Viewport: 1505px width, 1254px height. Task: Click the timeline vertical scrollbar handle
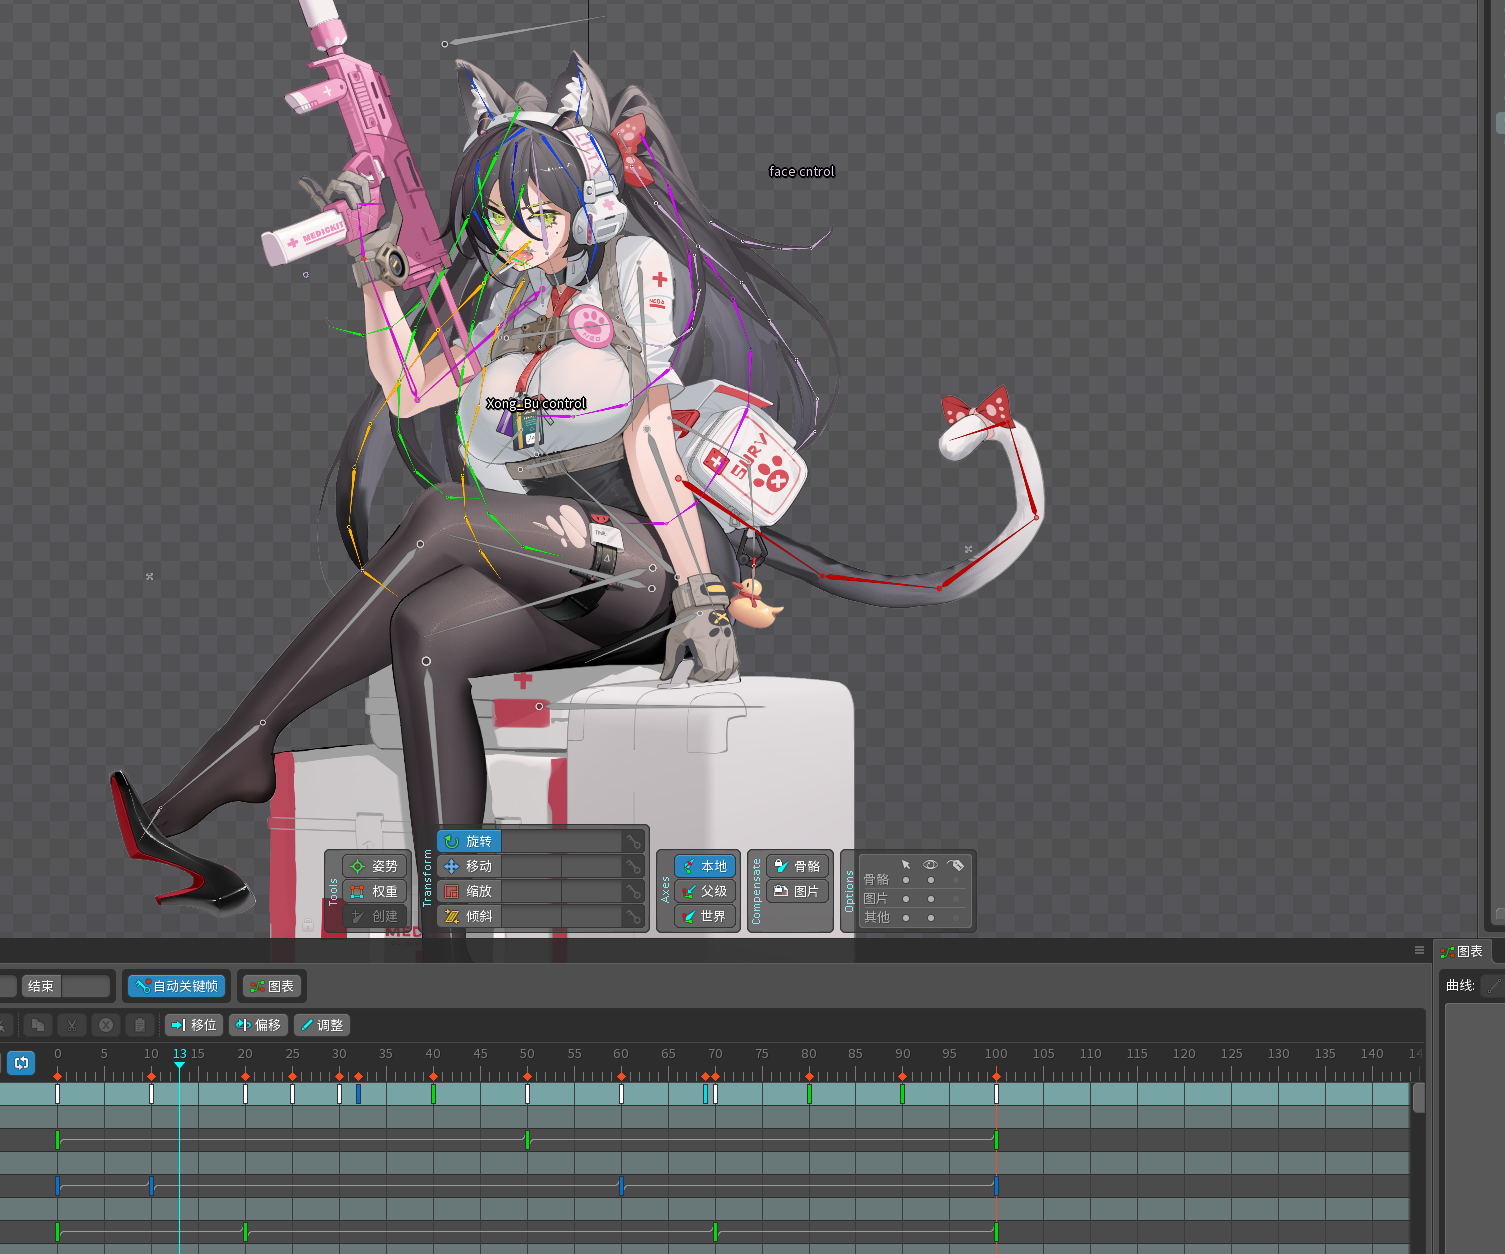click(x=1418, y=1098)
